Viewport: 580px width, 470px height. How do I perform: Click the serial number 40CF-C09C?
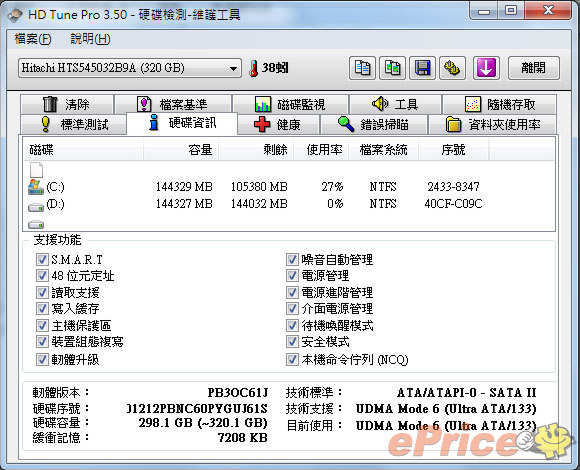click(453, 204)
